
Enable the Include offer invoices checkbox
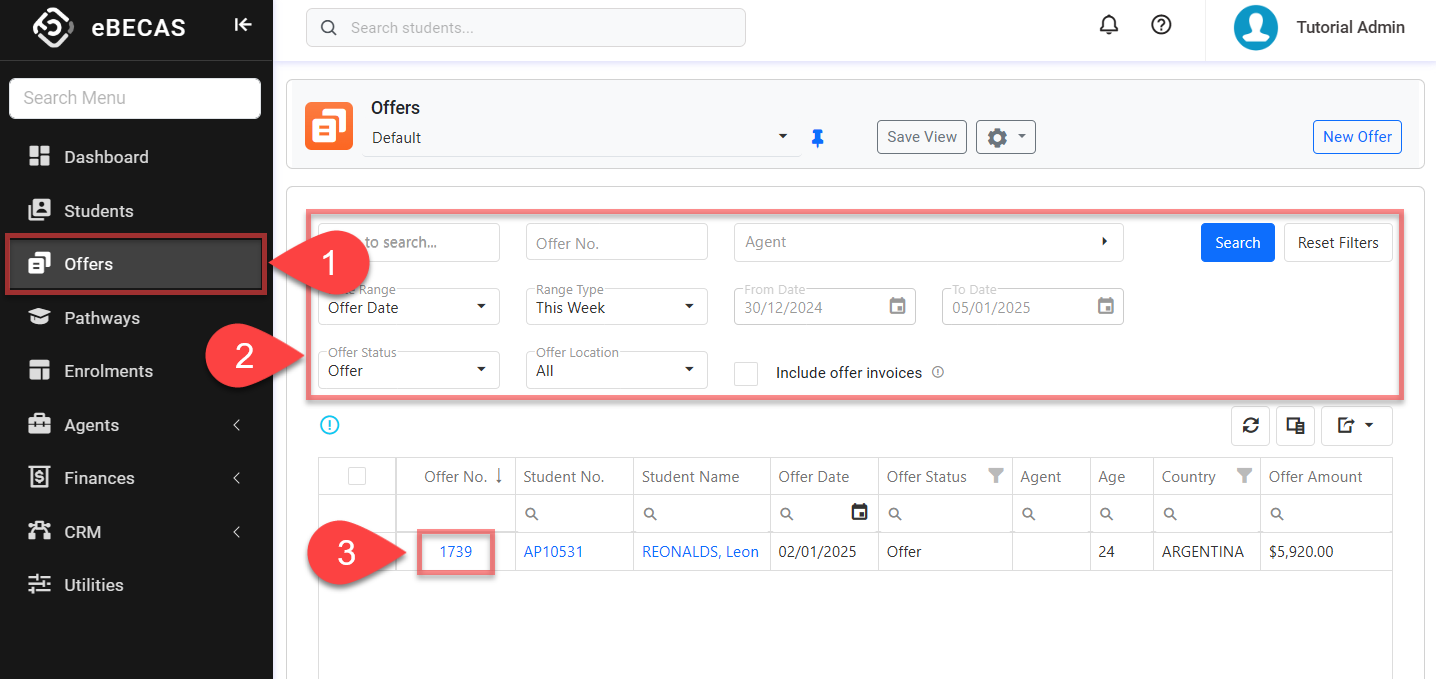click(x=746, y=373)
